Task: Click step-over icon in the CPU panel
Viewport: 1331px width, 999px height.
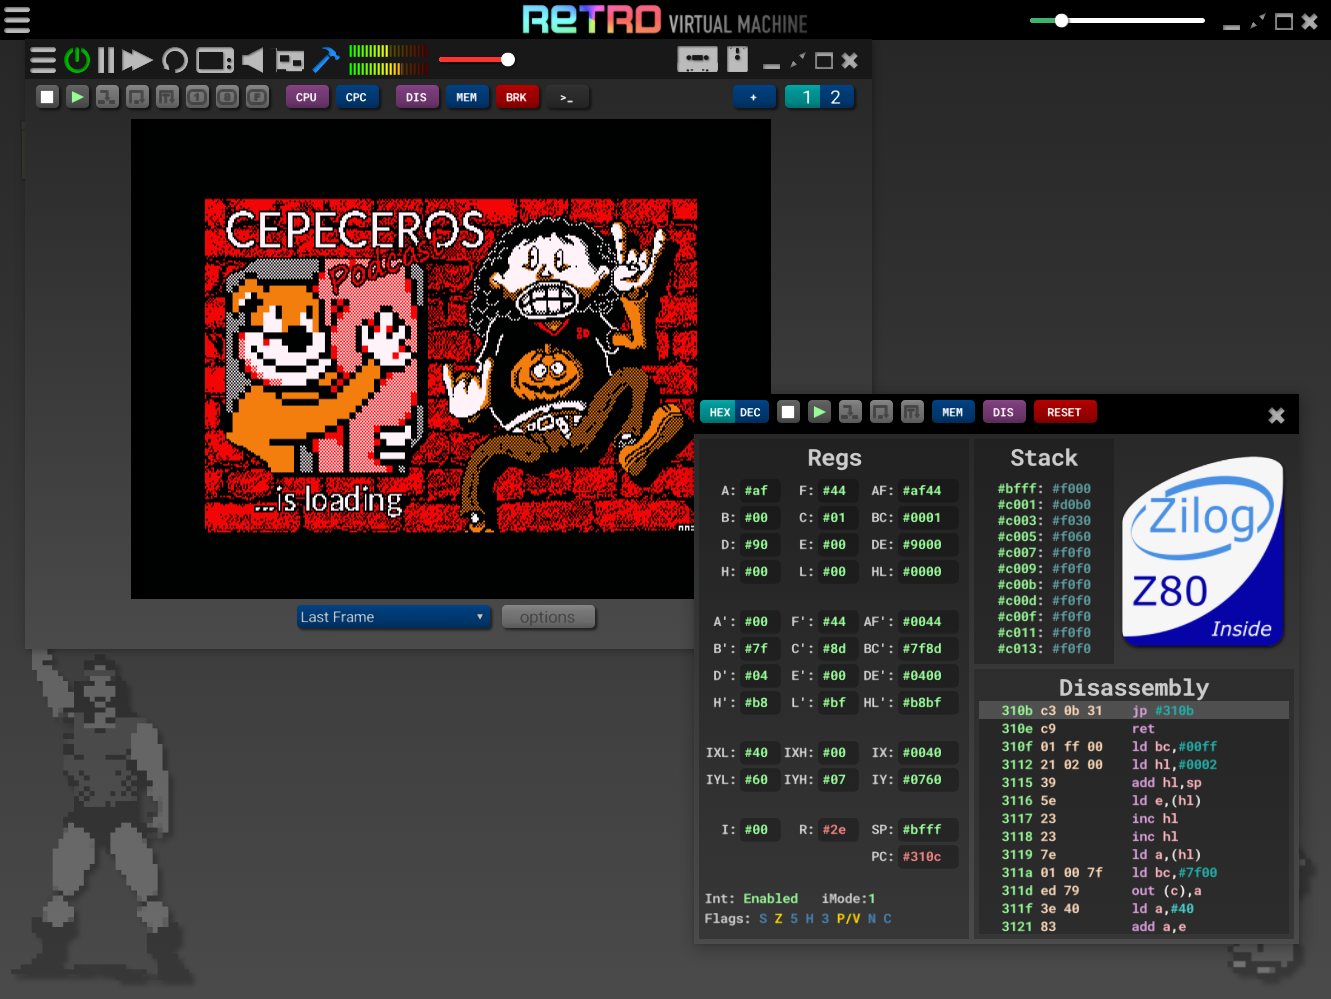Action: tap(881, 412)
